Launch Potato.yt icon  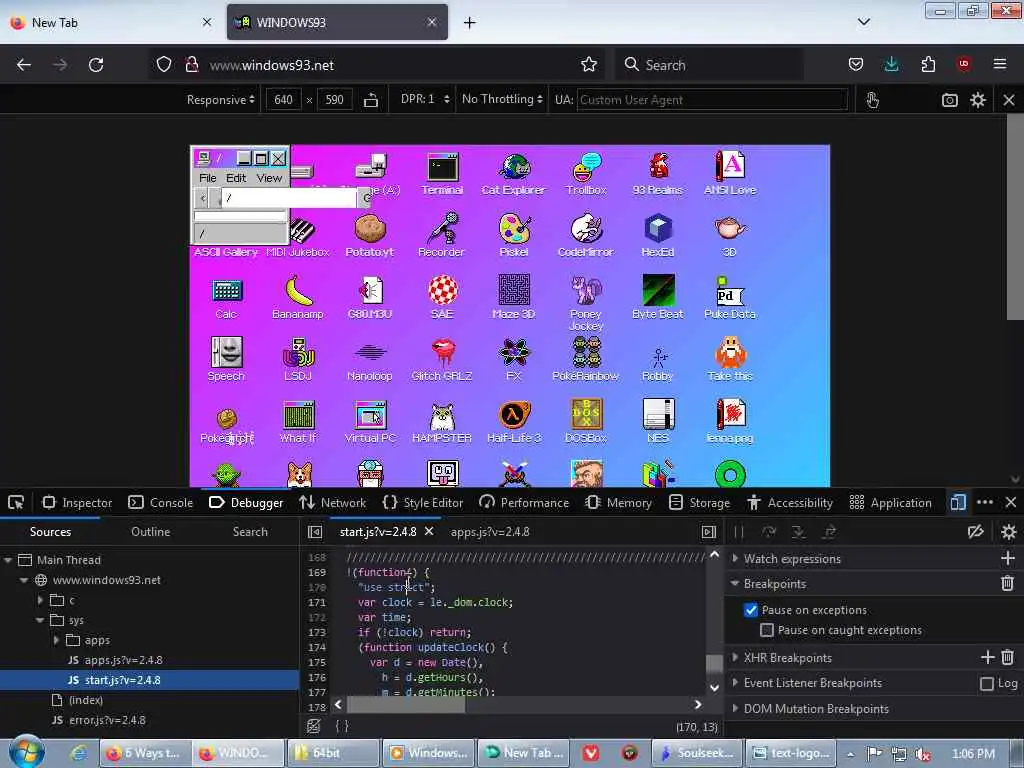pyautogui.click(x=370, y=236)
